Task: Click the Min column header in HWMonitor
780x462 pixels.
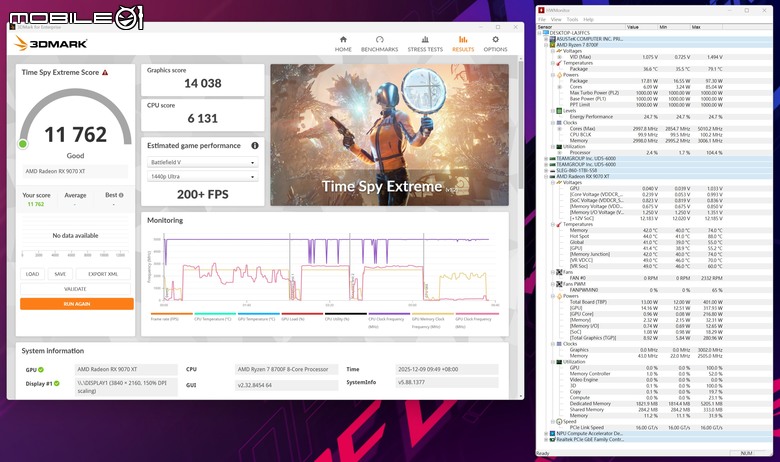Action: (x=674, y=27)
